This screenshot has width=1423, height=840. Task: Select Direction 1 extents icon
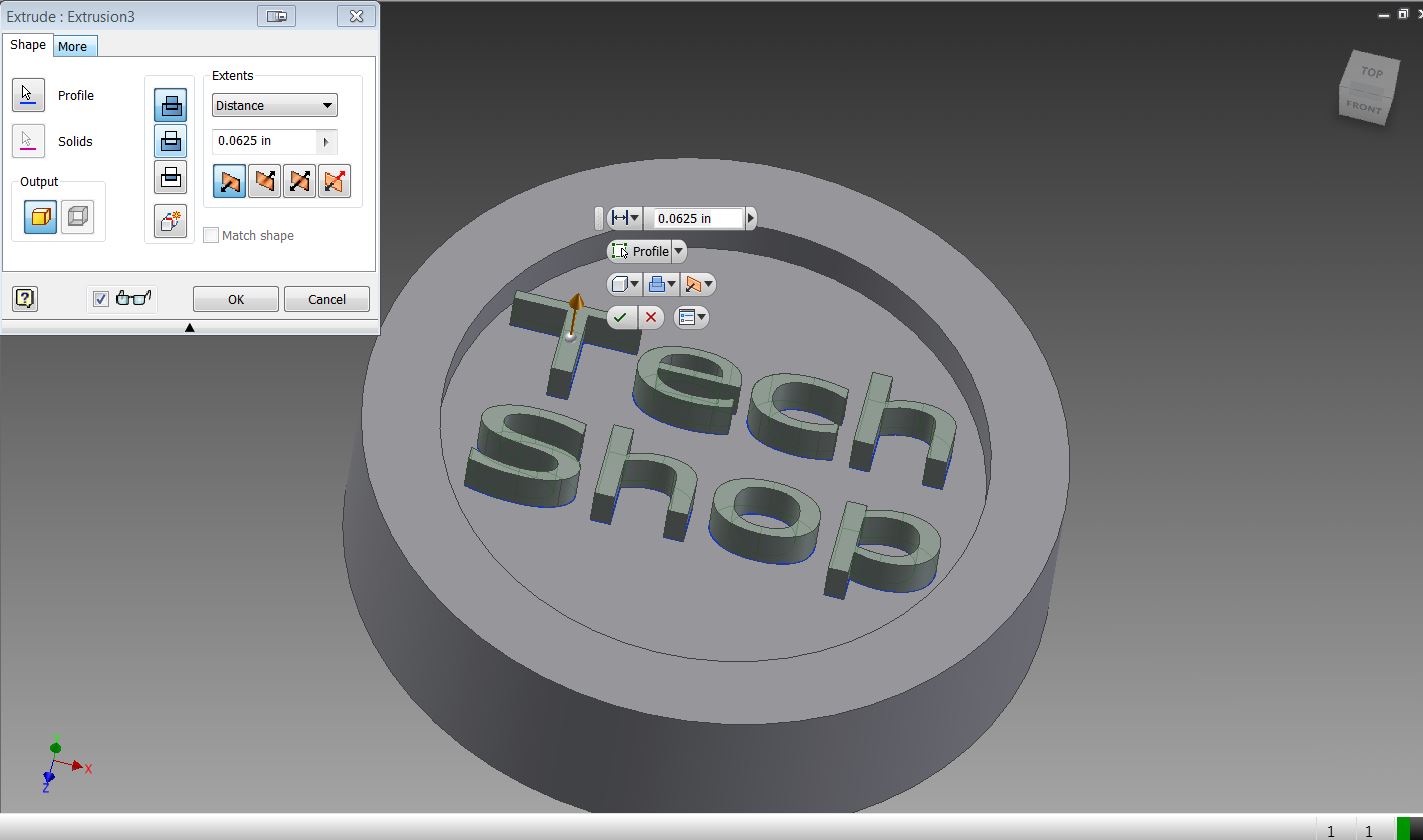(229, 181)
